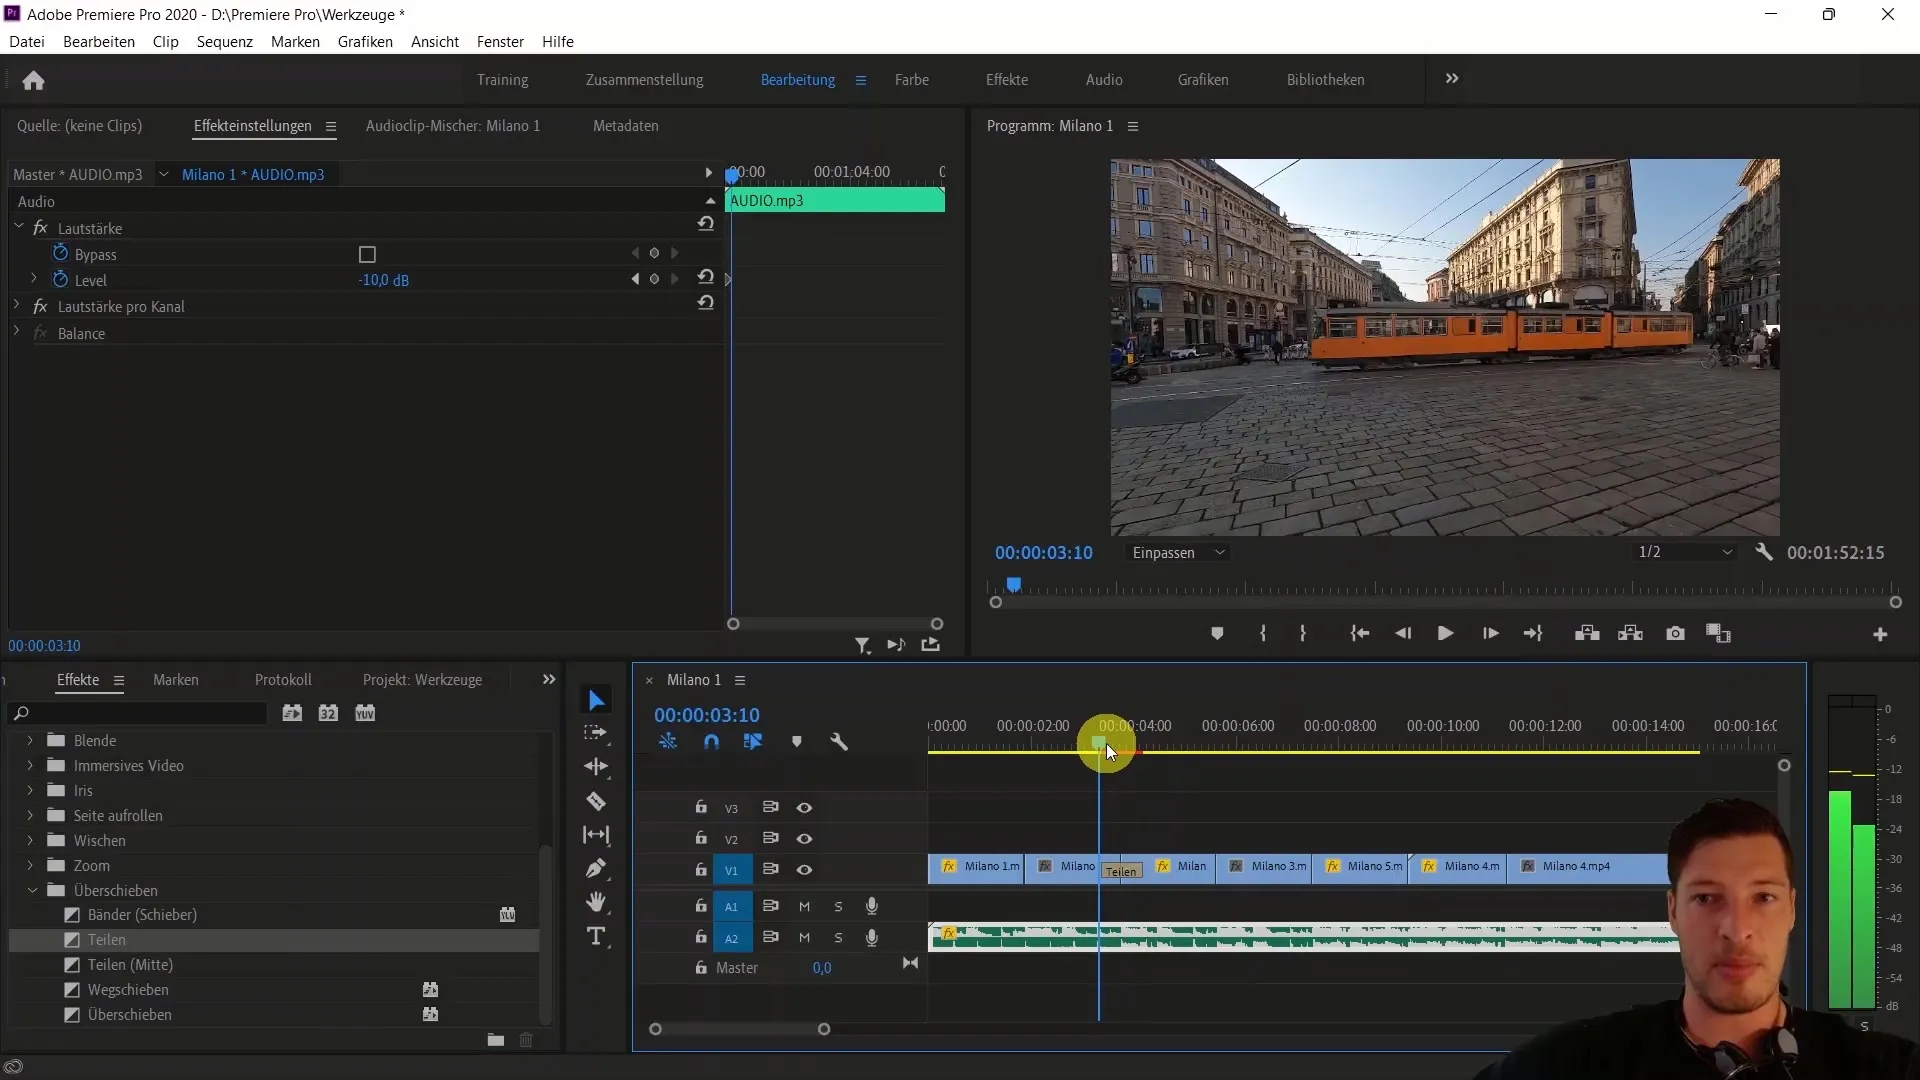Image resolution: width=1920 pixels, height=1080 pixels.
Task: Play the Program monitor
Action: coord(1445,634)
